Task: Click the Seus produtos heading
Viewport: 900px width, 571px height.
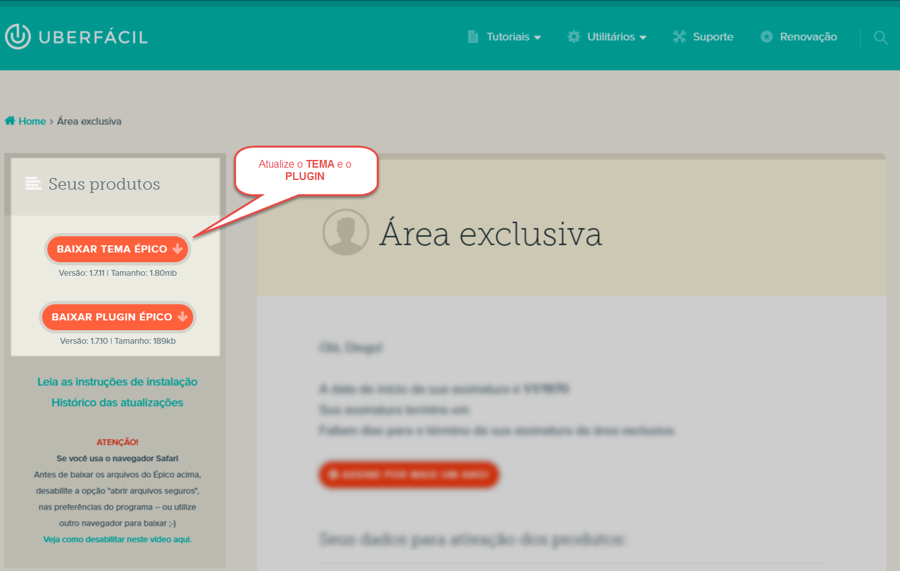Action: [104, 184]
